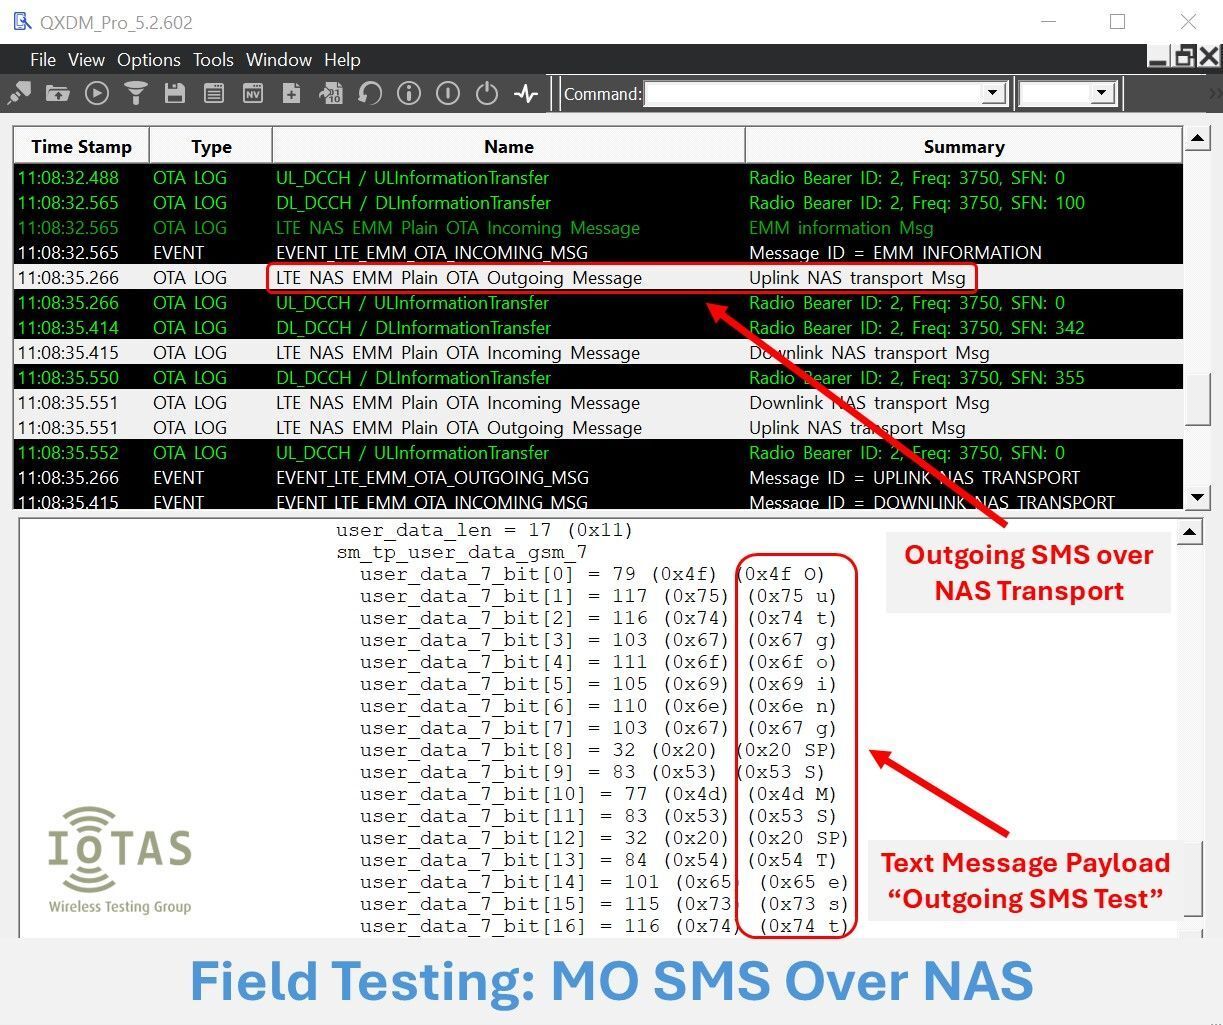Click inside the Command input field
The width and height of the screenshot is (1223, 1025).
[813, 94]
